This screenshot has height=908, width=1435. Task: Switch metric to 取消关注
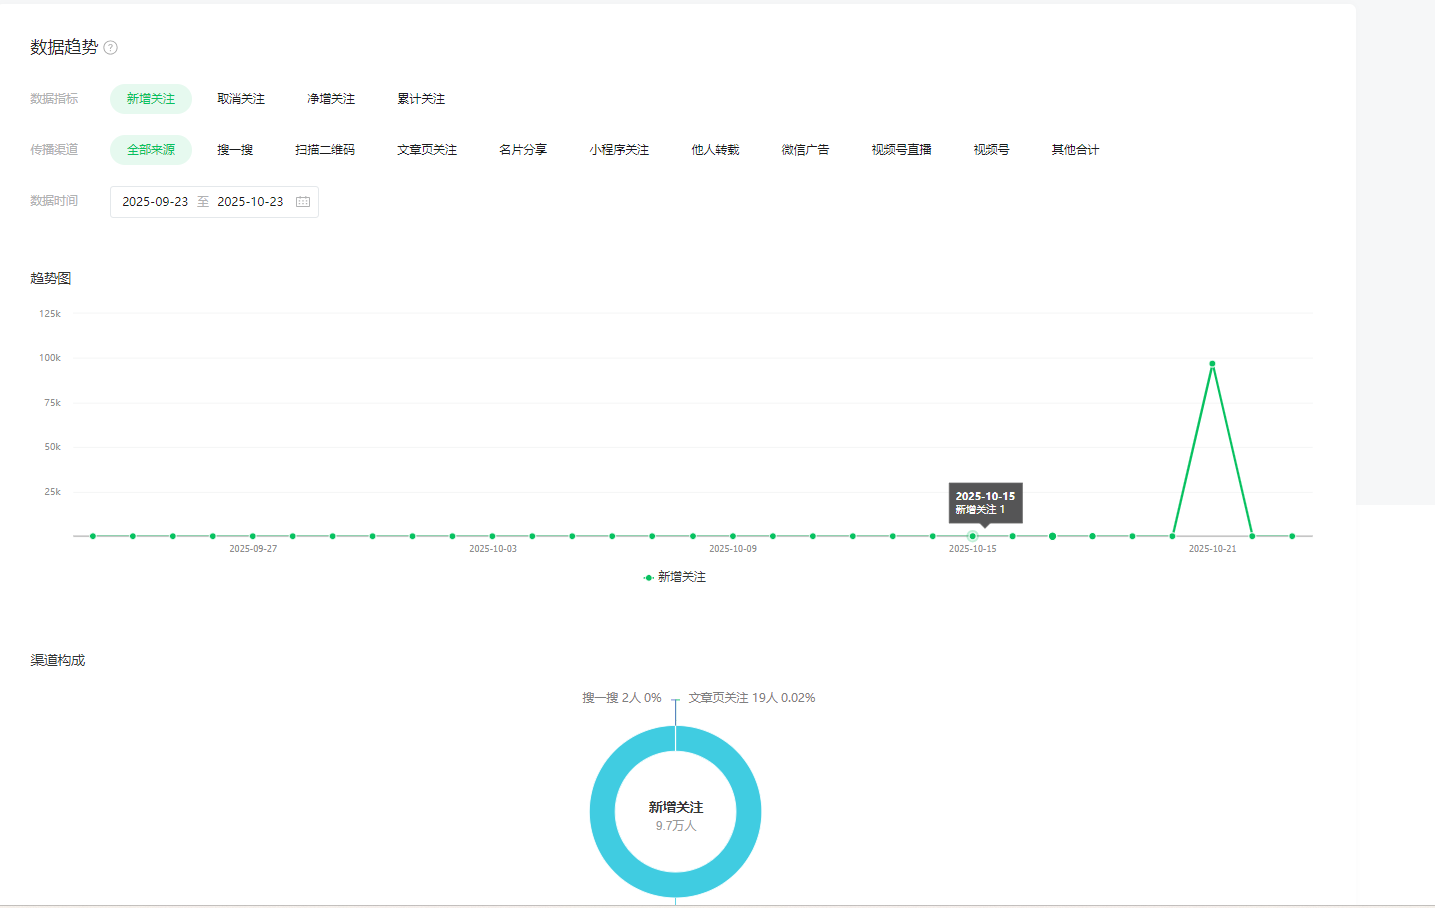click(241, 99)
